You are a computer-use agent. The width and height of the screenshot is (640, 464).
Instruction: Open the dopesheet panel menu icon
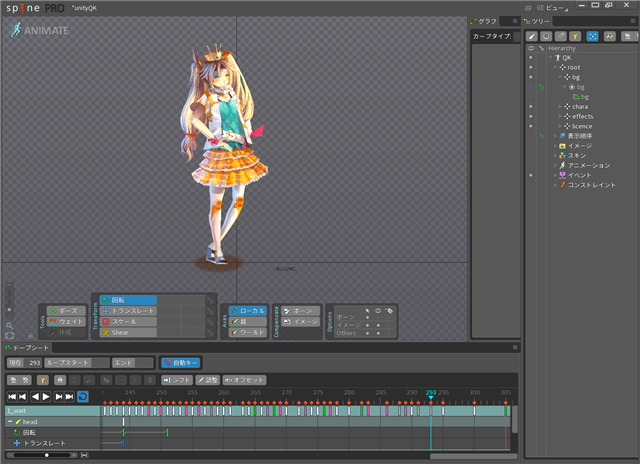click(x=515, y=347)
